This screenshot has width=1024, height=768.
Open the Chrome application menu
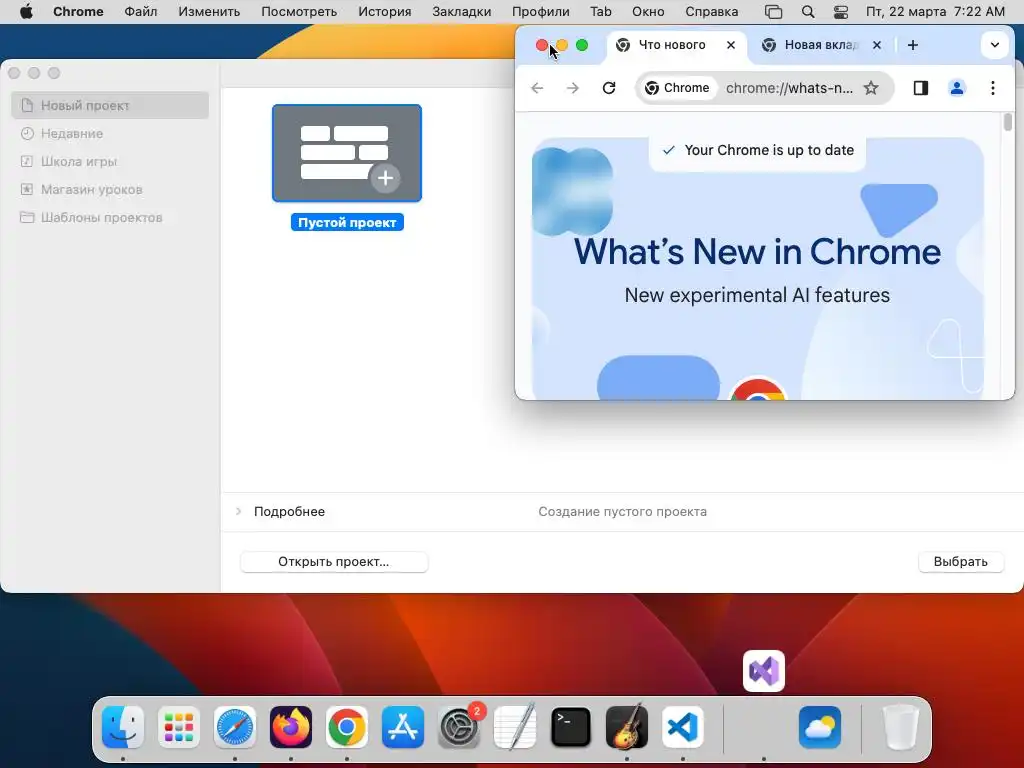click(x=78, y=12)
